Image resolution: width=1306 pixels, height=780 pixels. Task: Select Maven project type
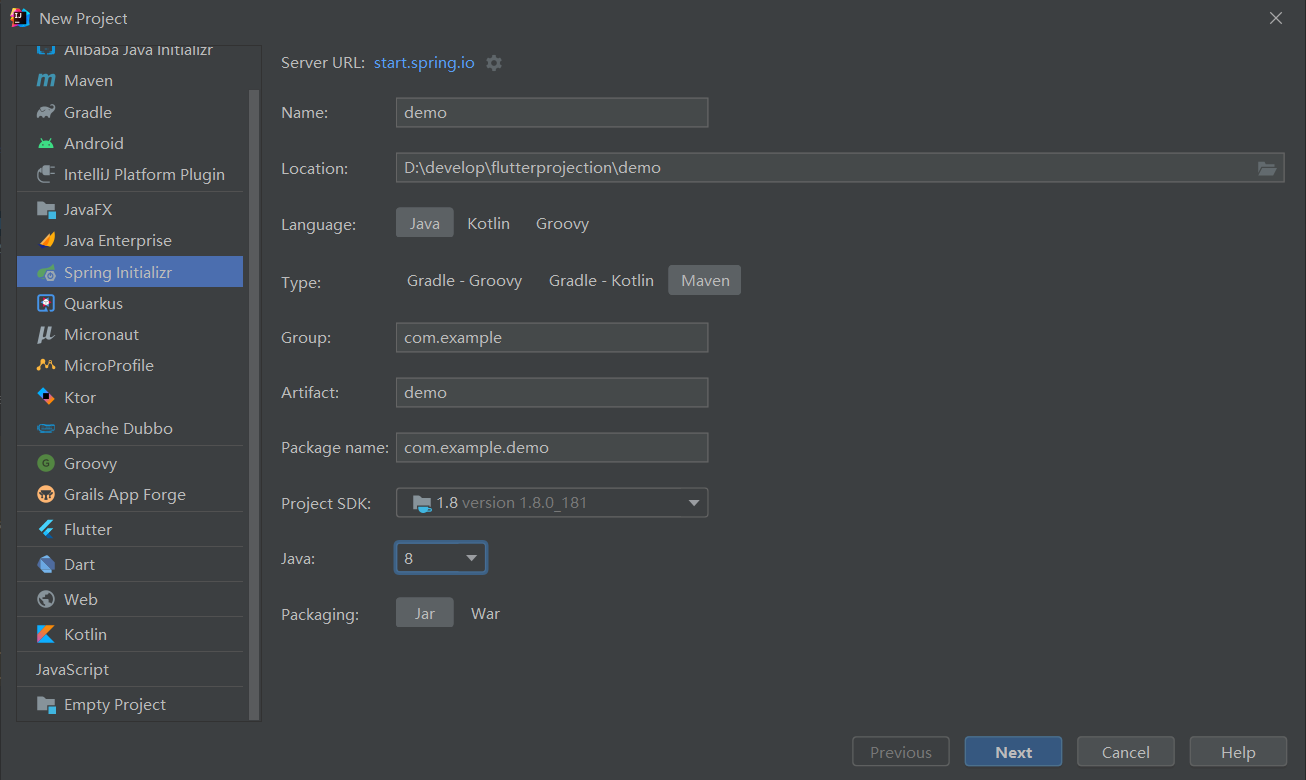[130, 80]
